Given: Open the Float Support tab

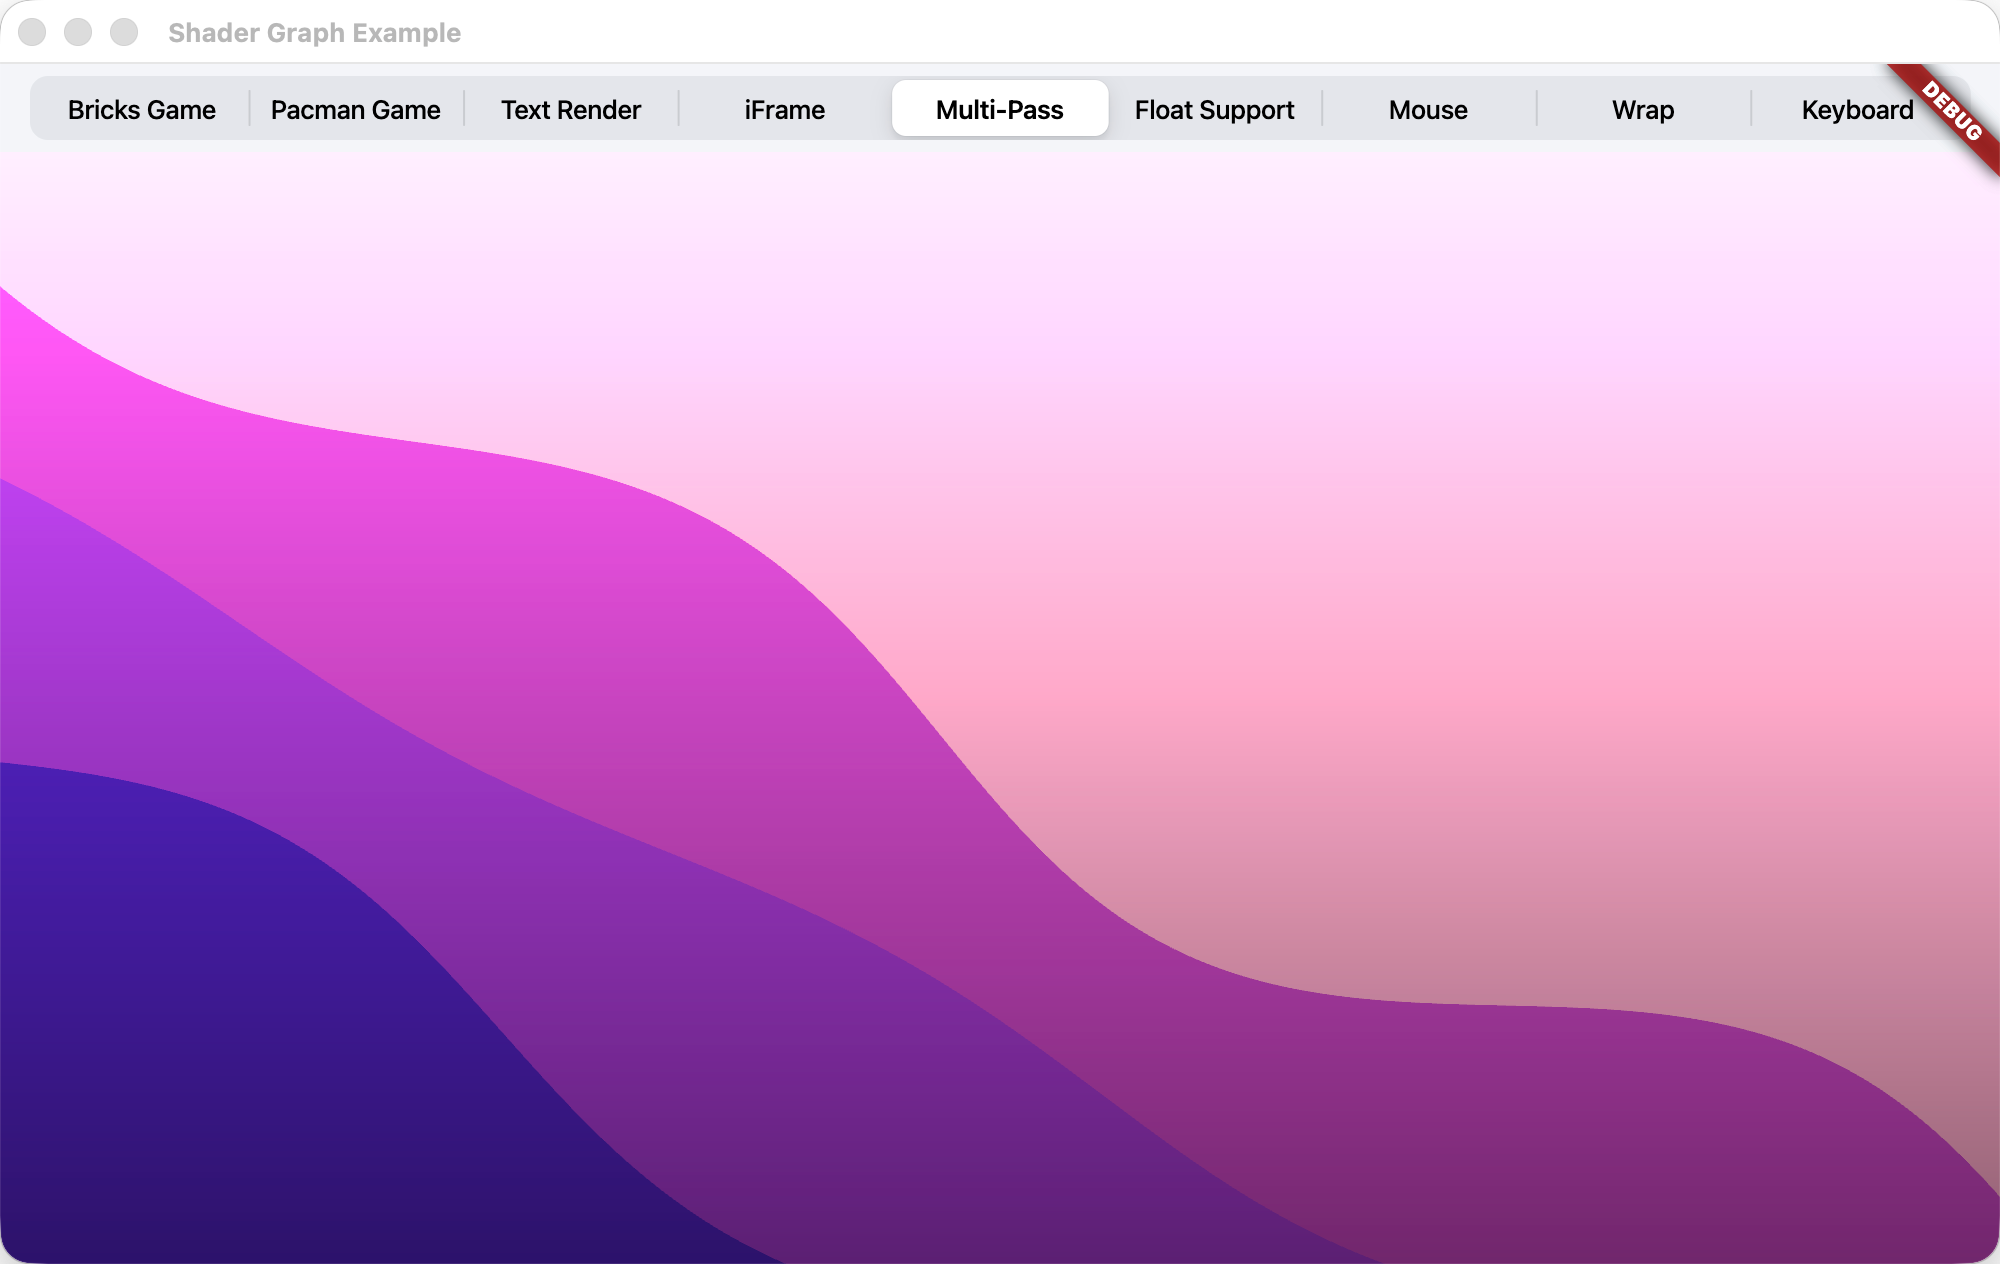Looking at the screenshot, I should 1214,109.
